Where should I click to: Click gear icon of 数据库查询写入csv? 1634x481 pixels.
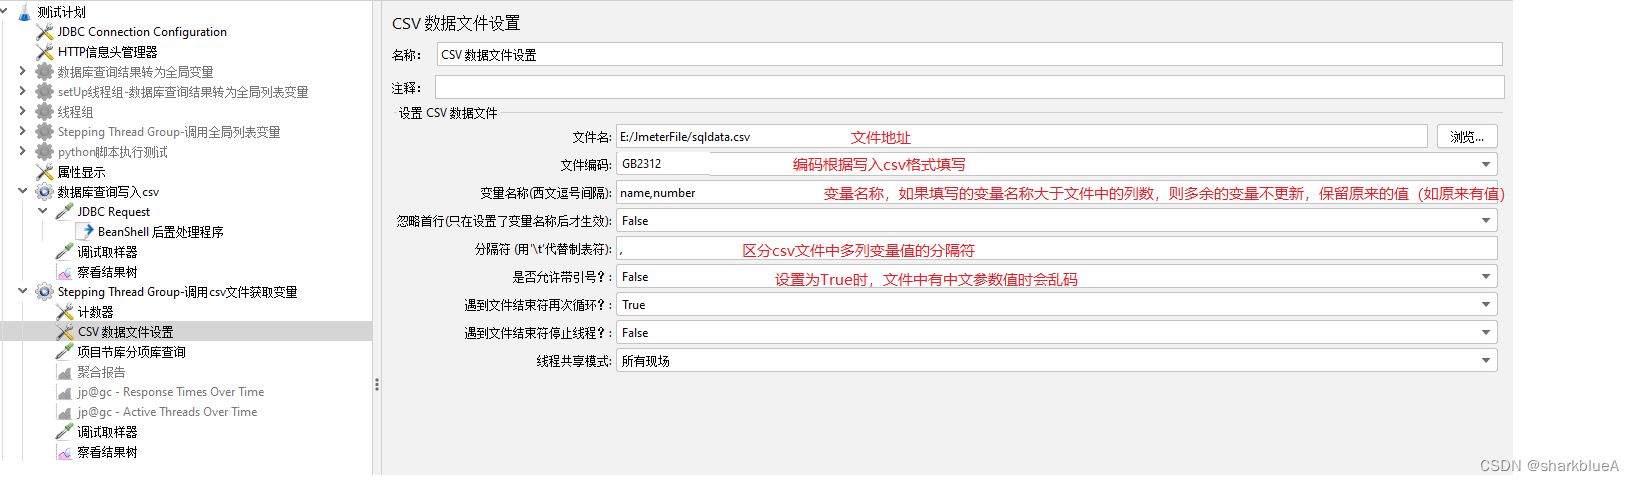tap(45, 192)
